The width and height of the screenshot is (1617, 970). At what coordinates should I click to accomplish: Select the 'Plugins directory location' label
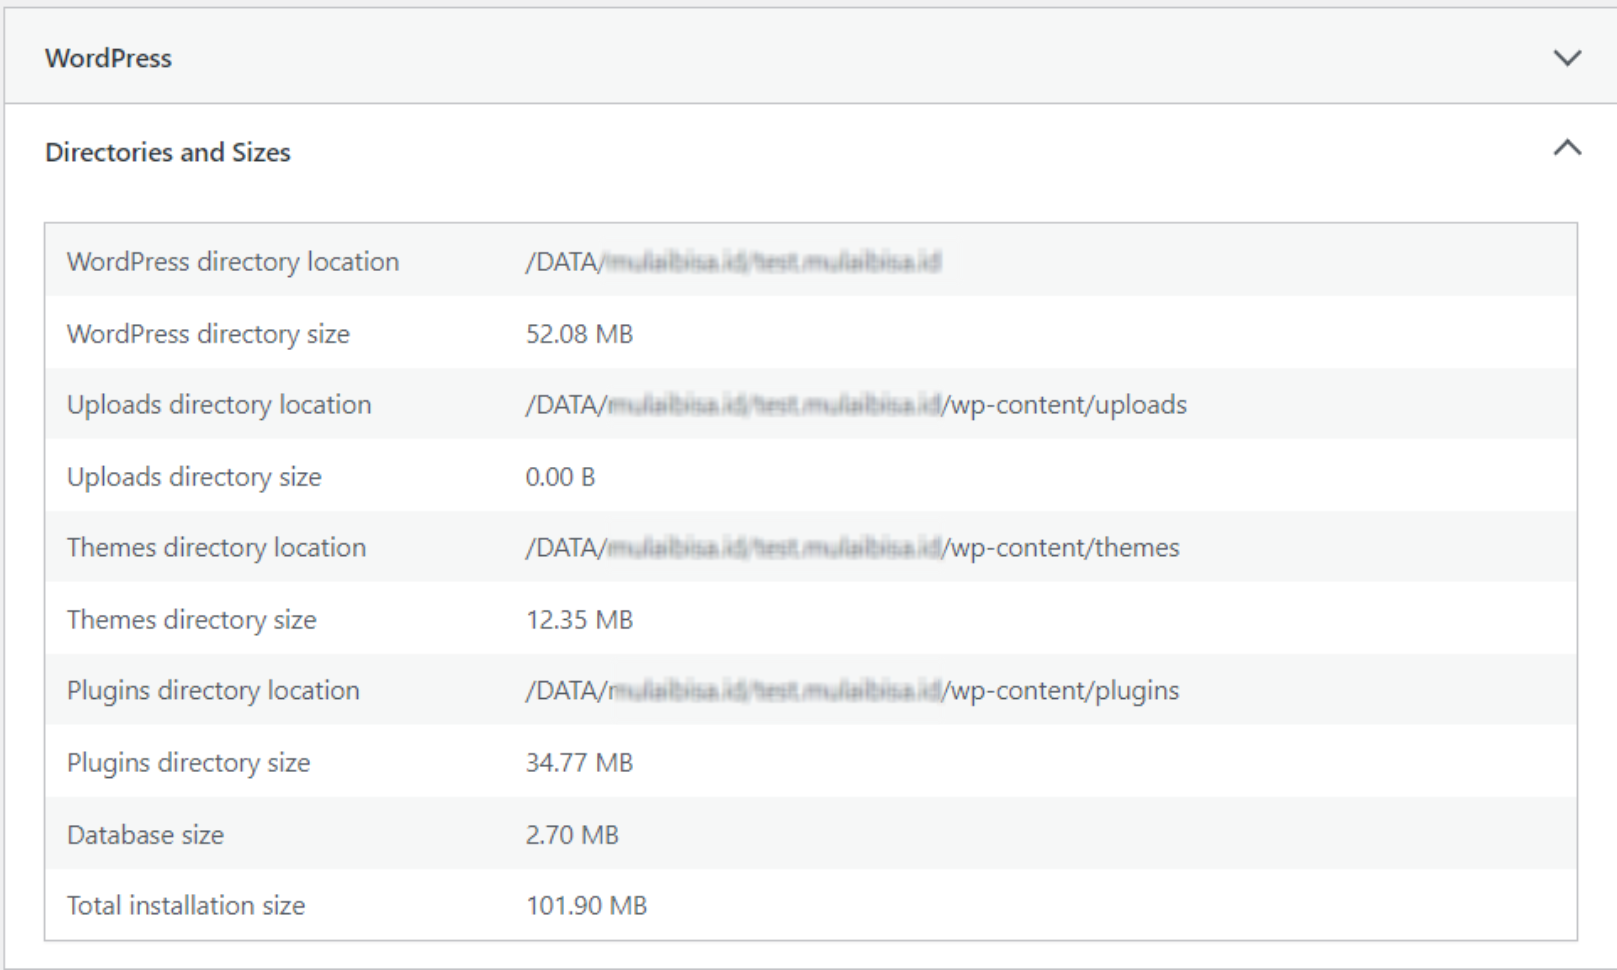point(213,691)
